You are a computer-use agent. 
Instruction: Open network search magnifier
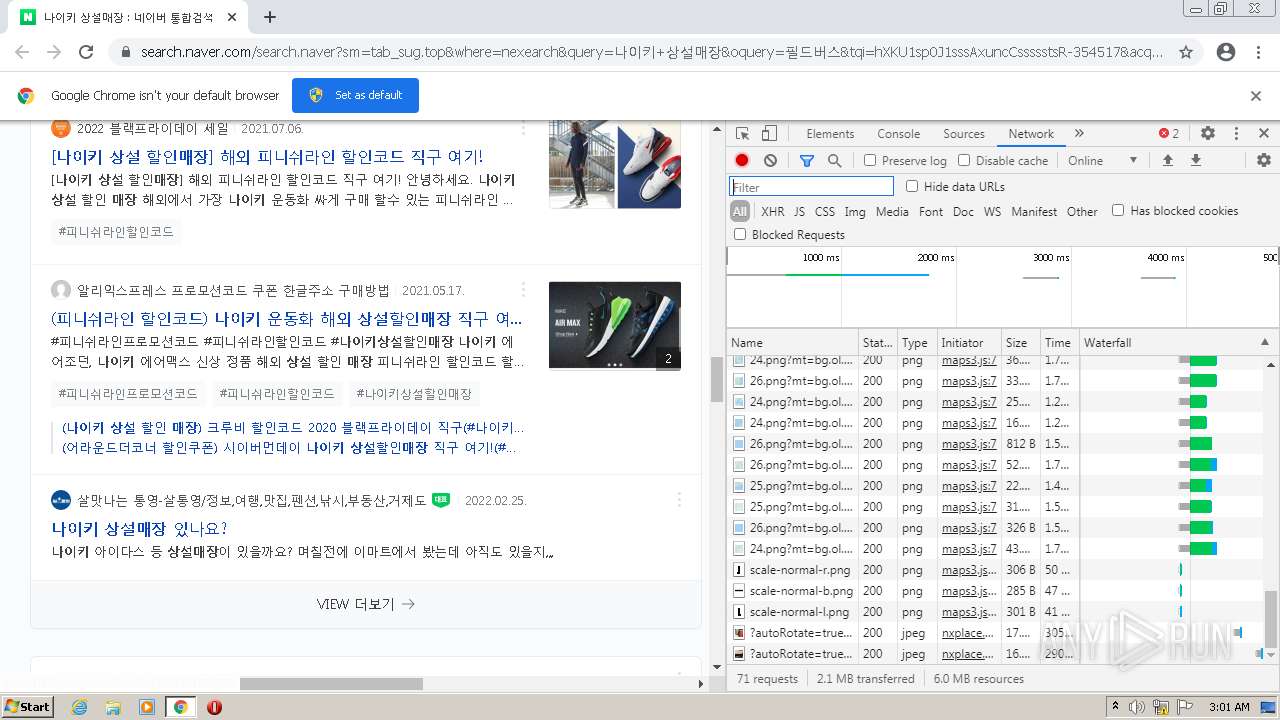[x=834, y=160]
